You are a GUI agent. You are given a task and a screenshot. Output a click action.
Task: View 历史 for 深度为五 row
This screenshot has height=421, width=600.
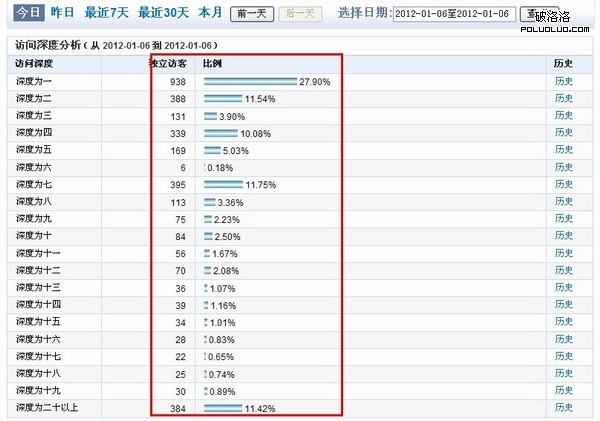click(563, 150)
